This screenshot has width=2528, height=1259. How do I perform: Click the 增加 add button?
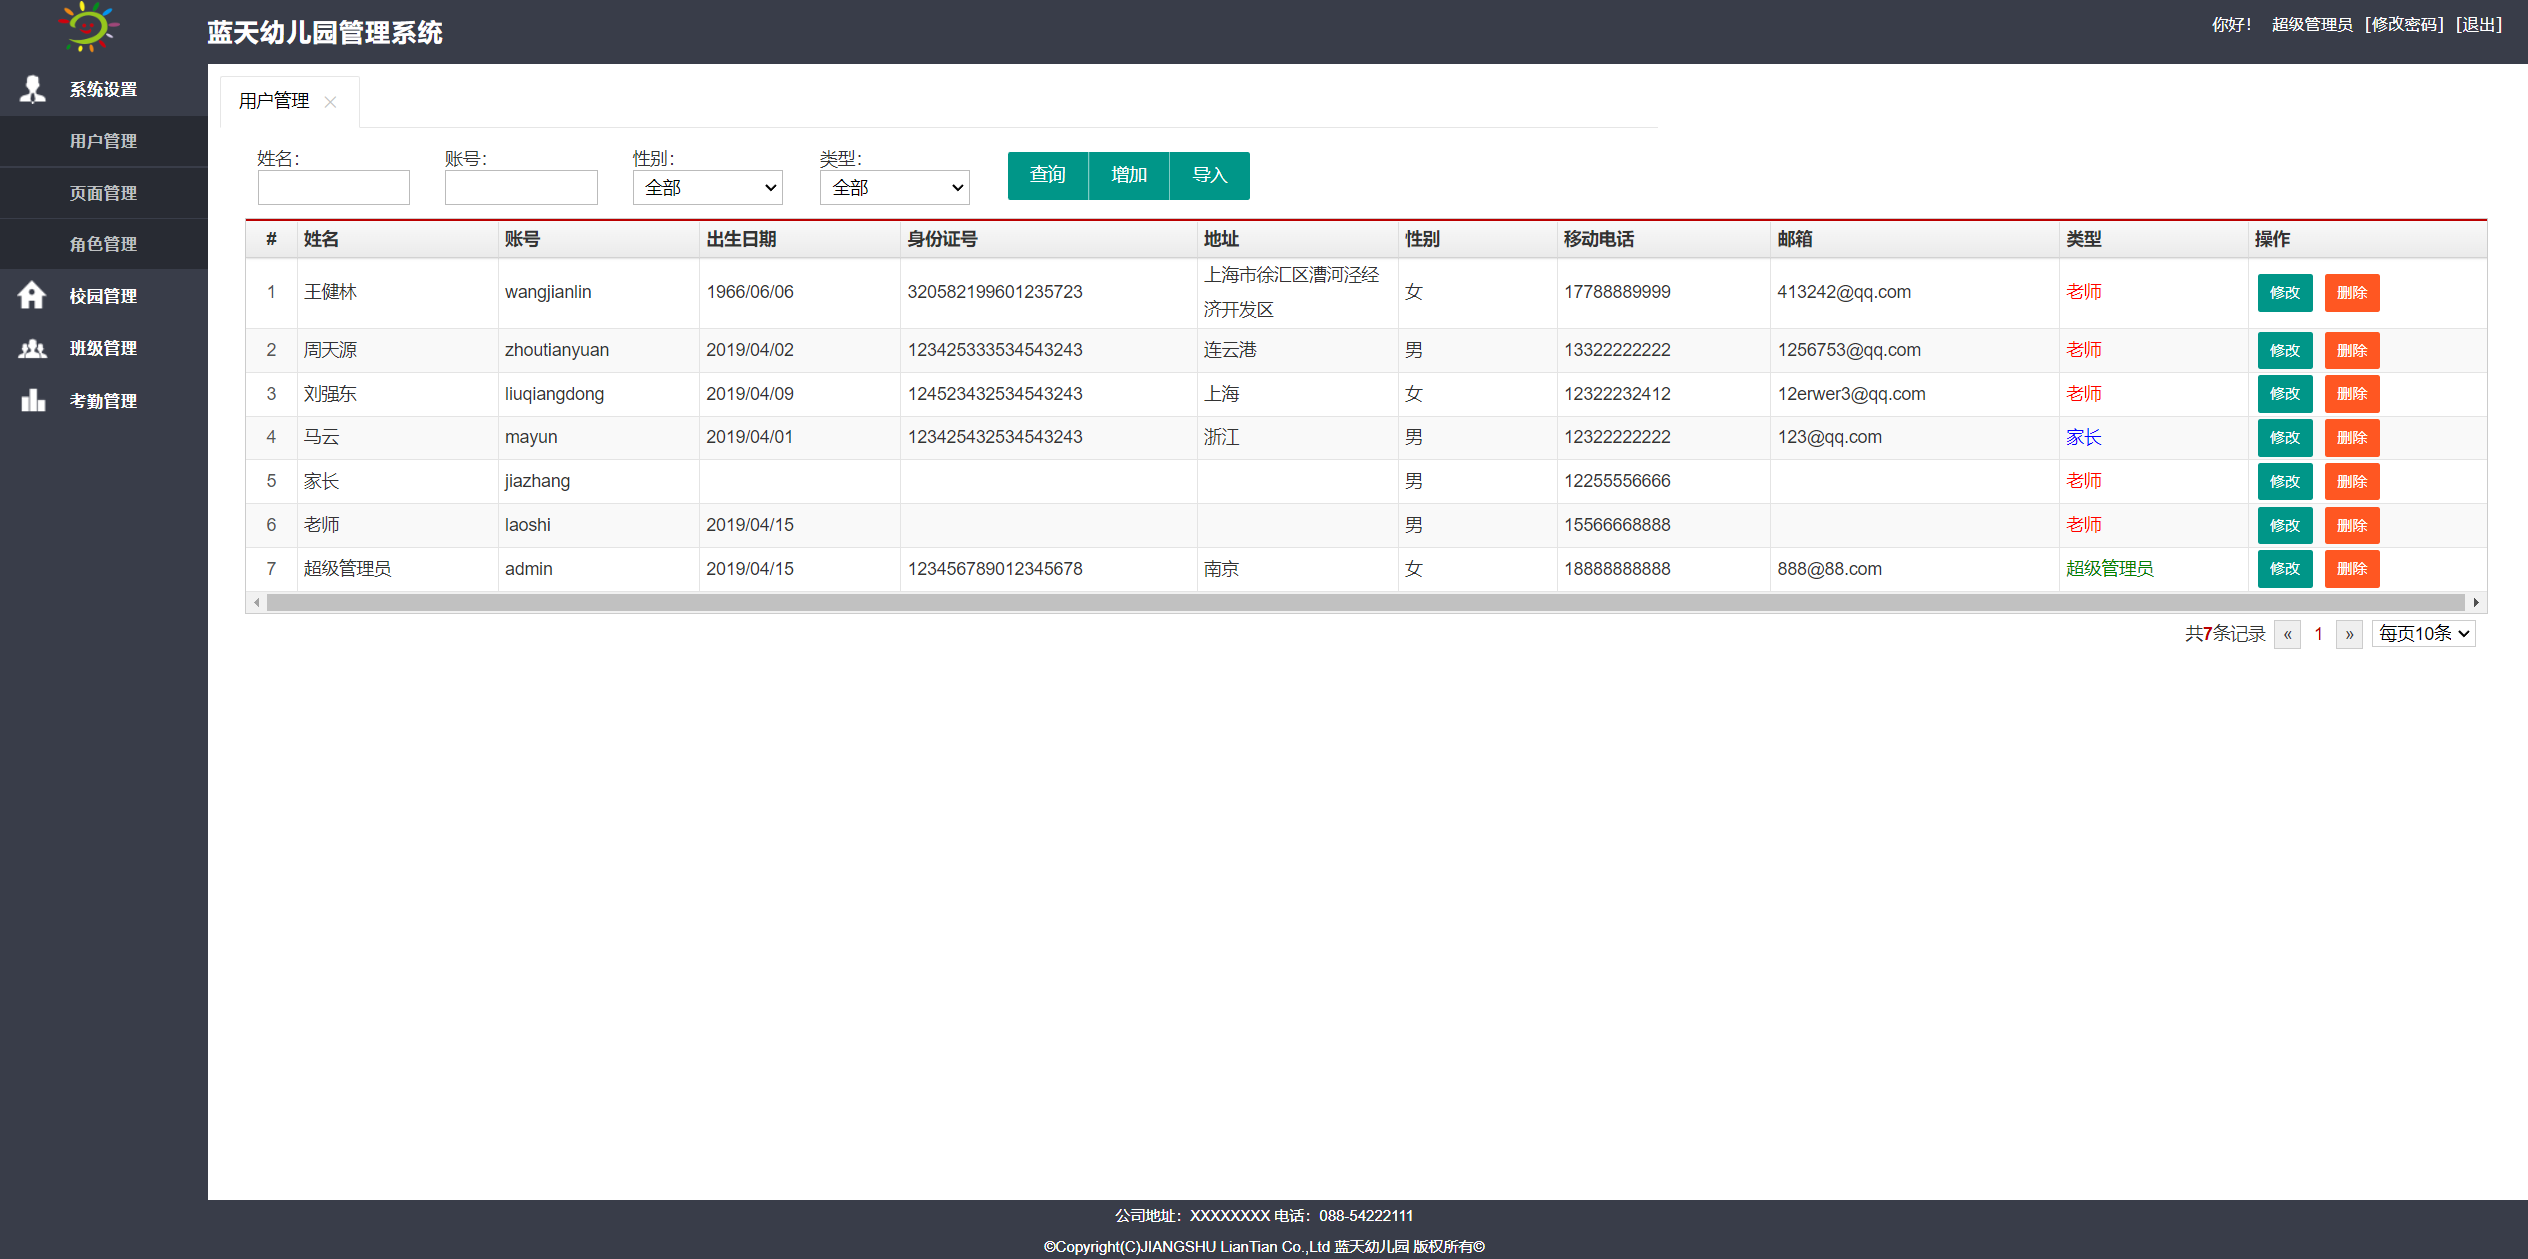(1129, 175)
